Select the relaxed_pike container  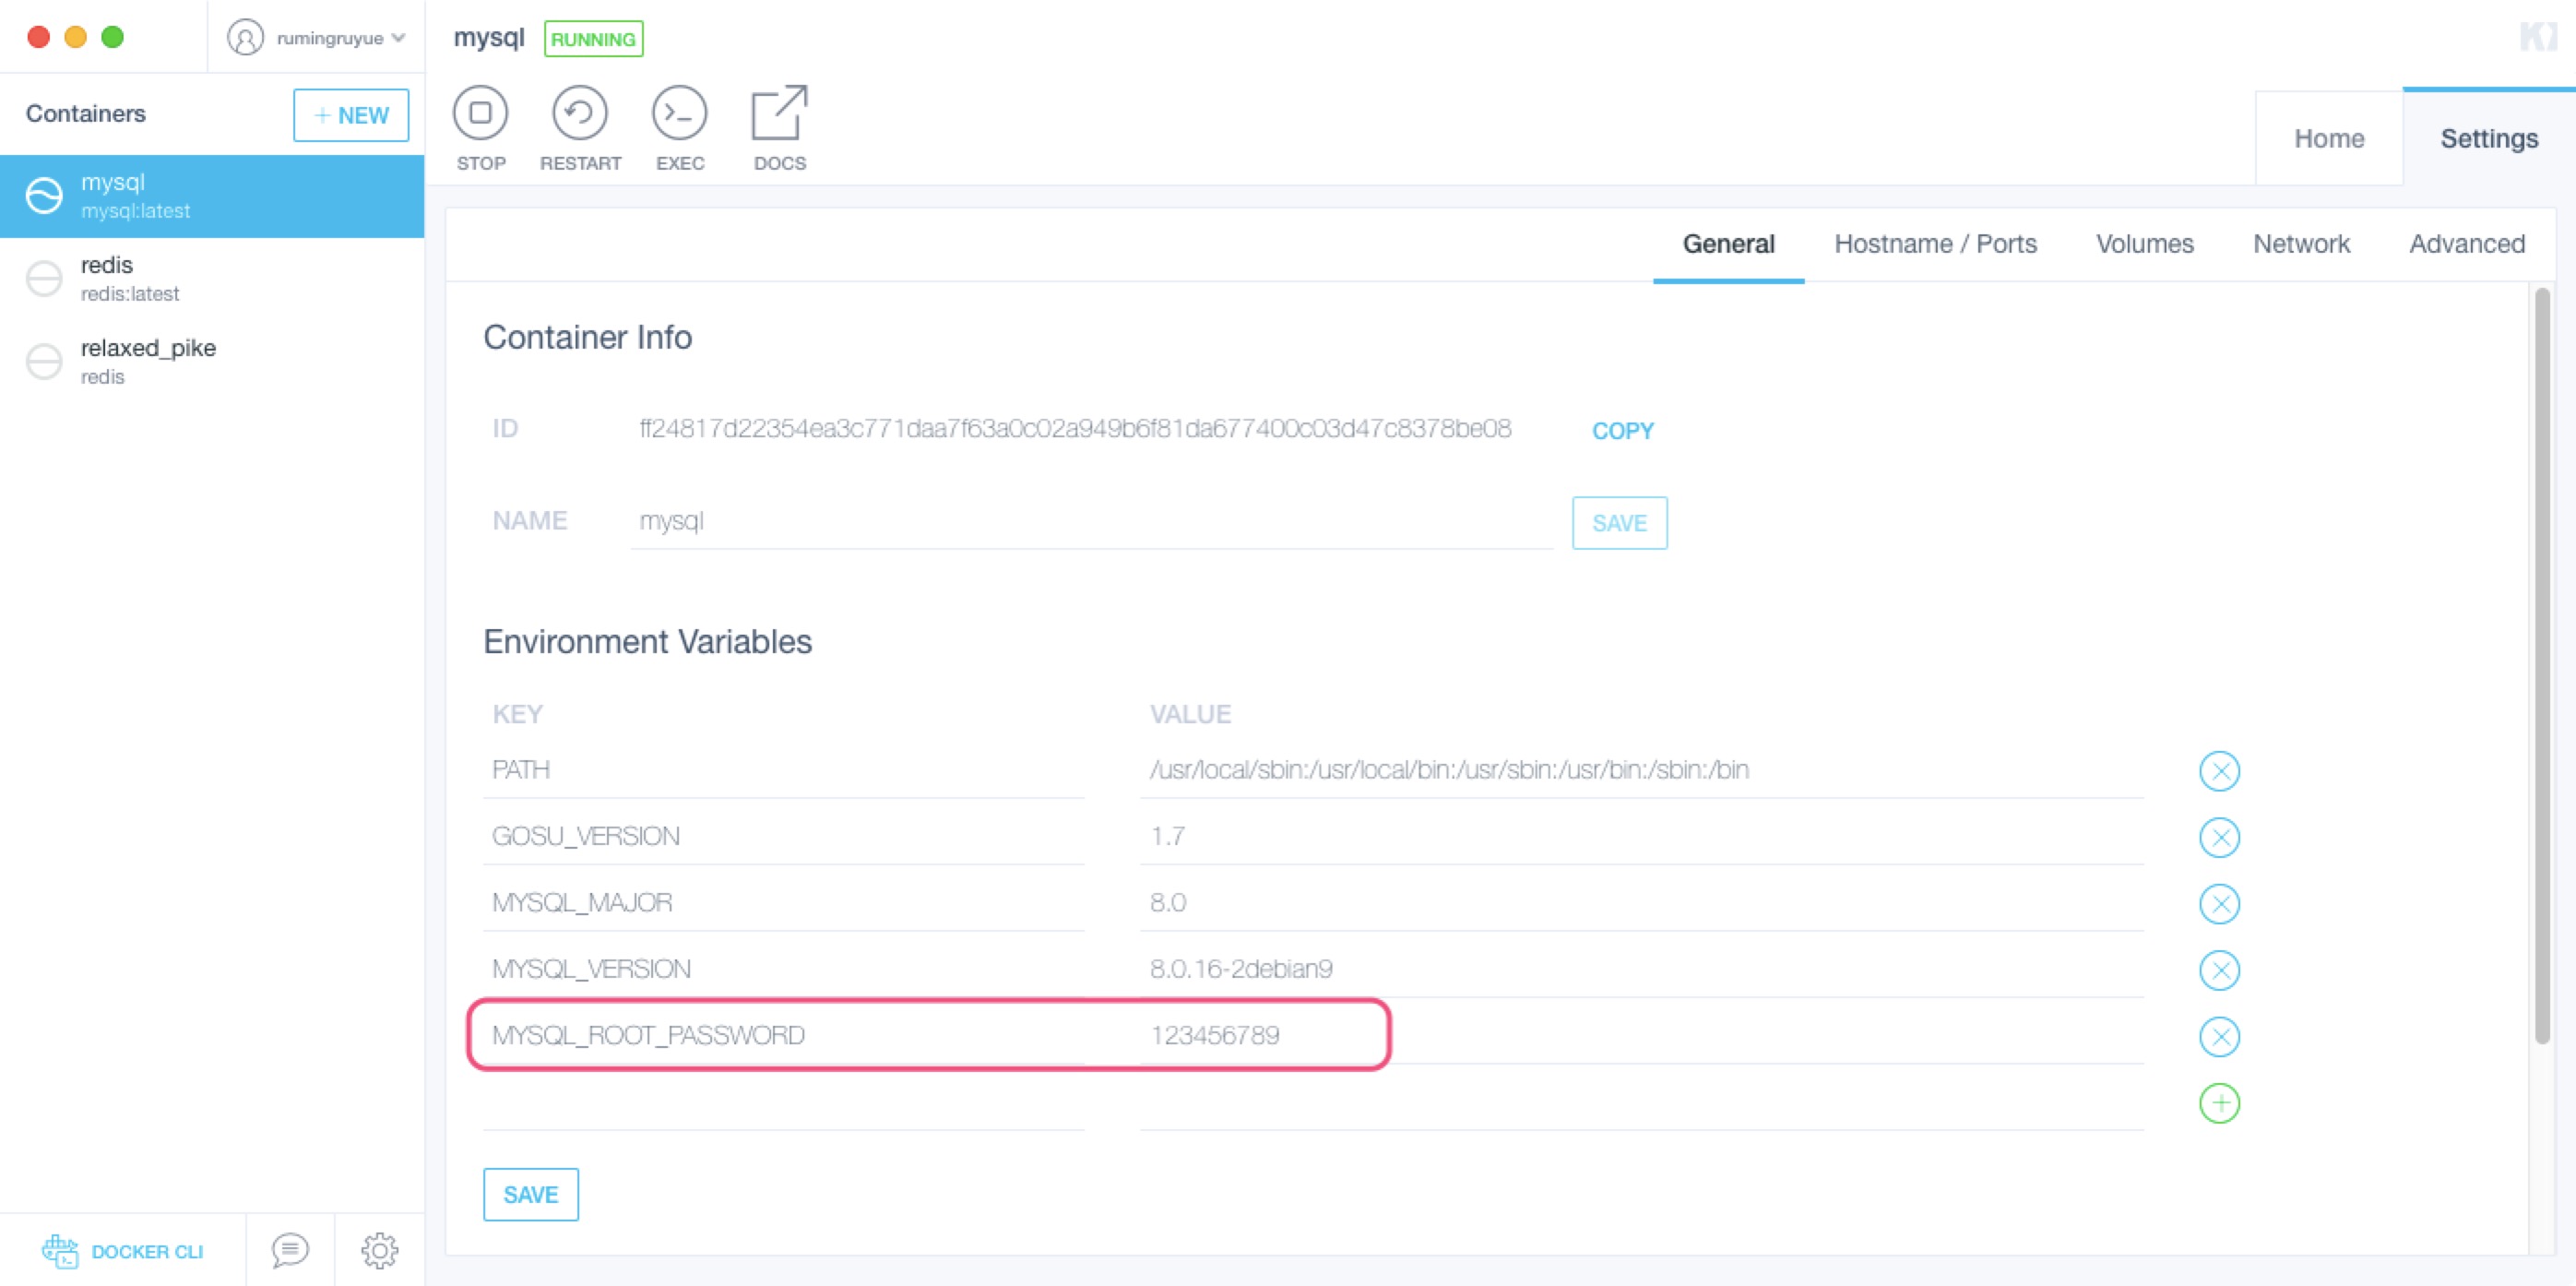[212, 362]
